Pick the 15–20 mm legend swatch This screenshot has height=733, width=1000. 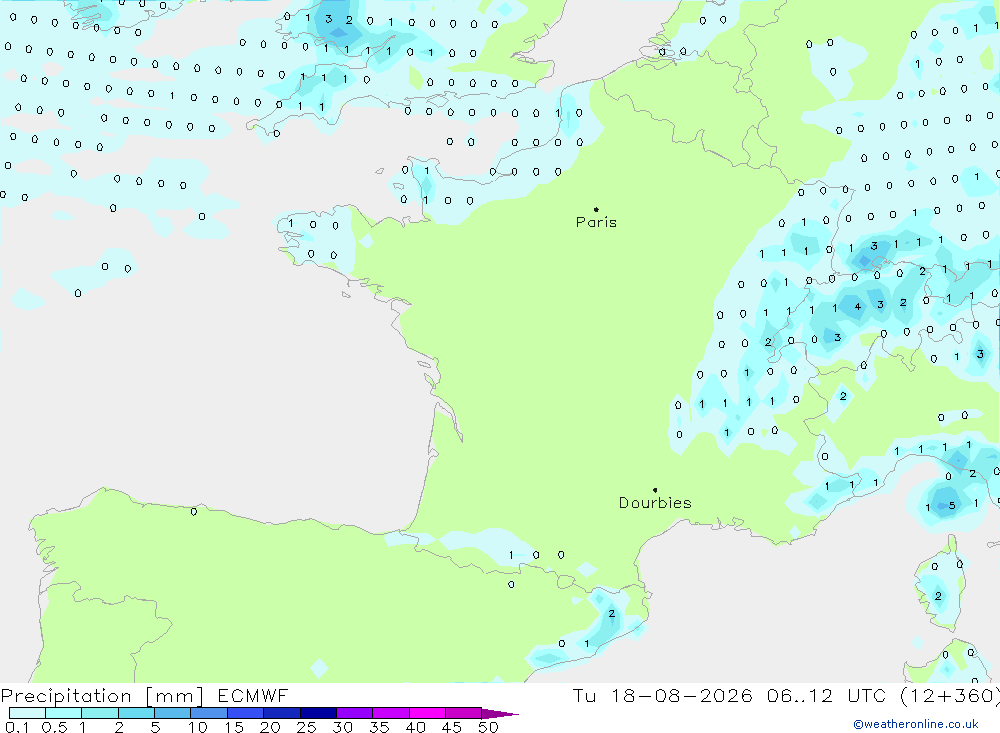(246, 713)
